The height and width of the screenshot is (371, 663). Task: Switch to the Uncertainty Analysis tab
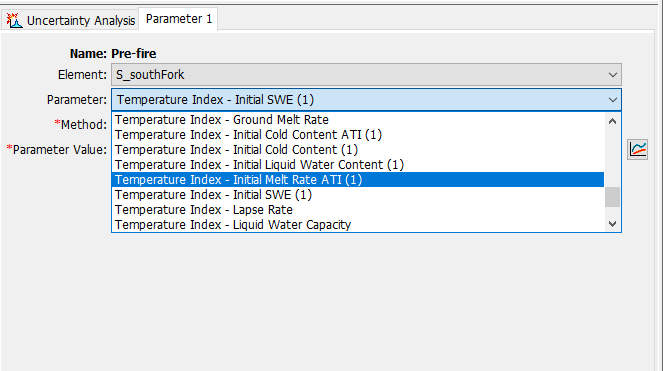pos(70,20)
